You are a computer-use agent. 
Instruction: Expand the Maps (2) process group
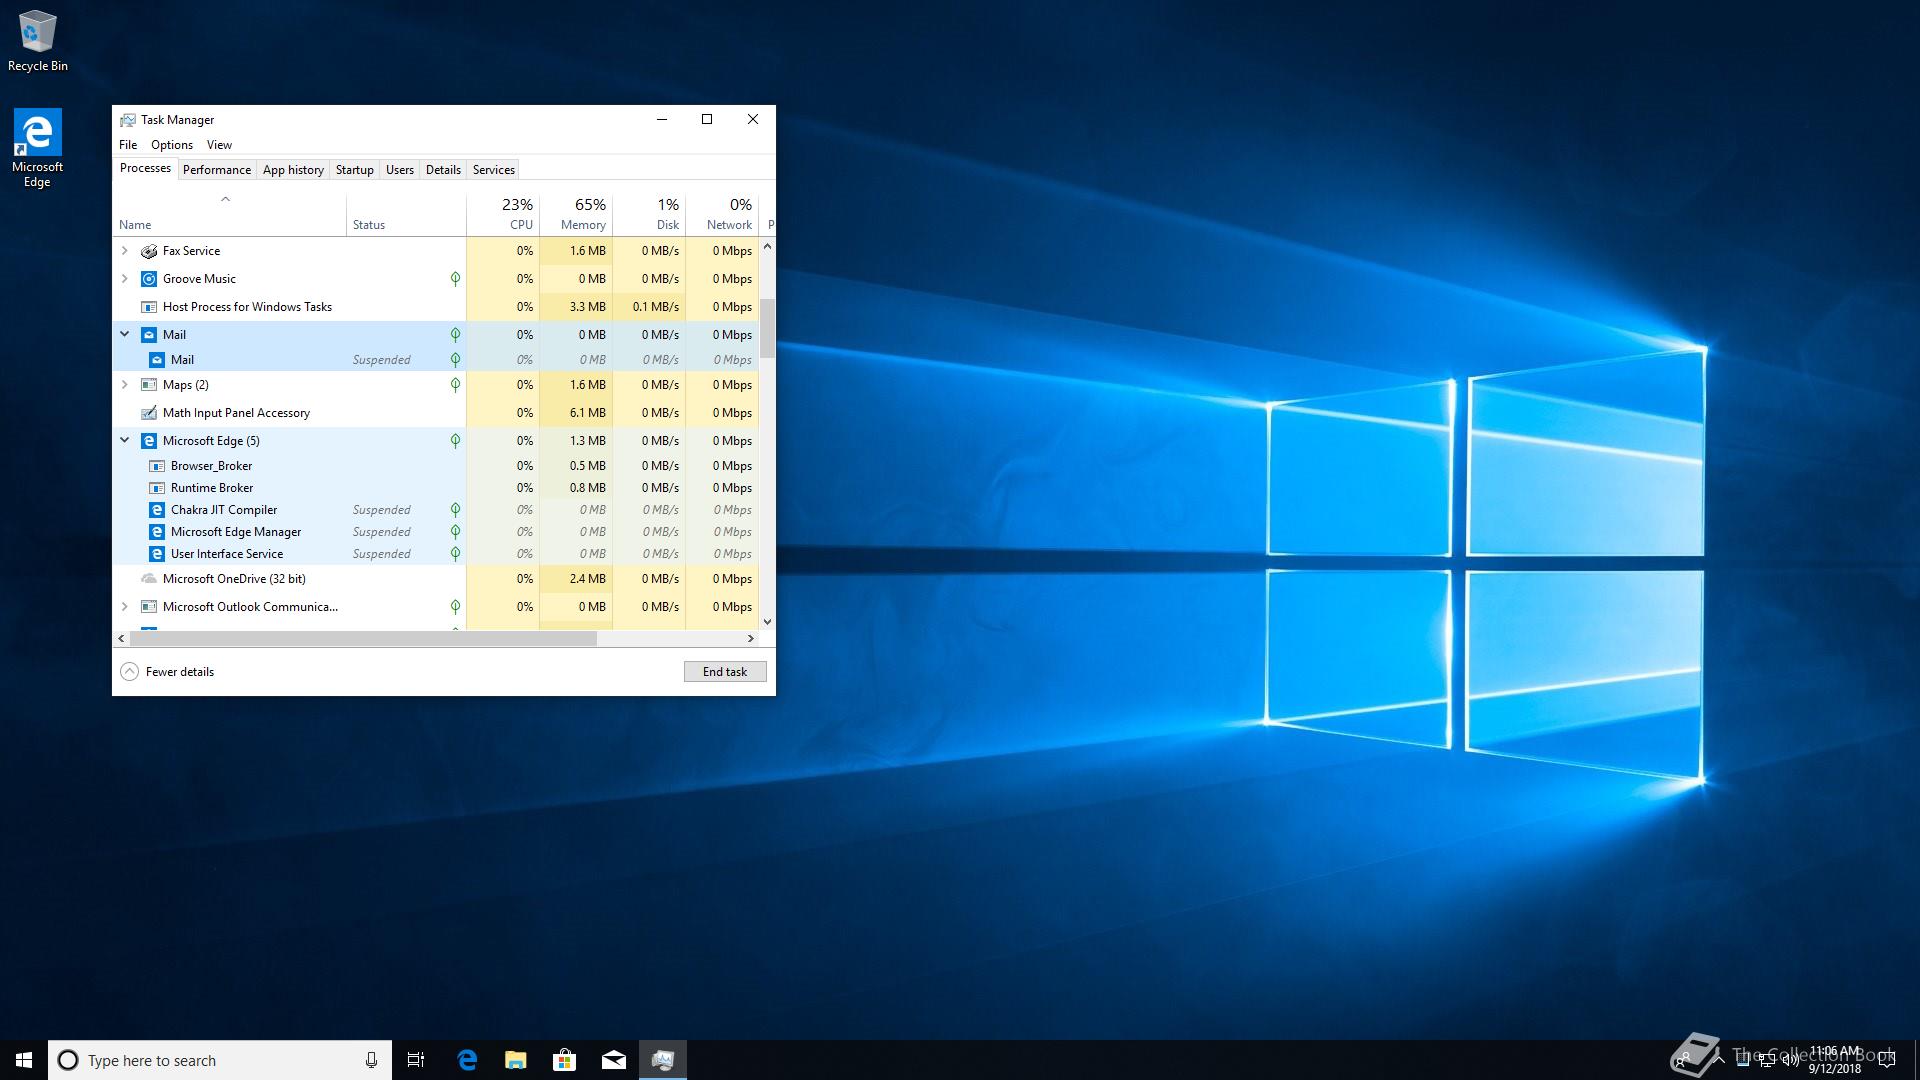coord(125,385)
